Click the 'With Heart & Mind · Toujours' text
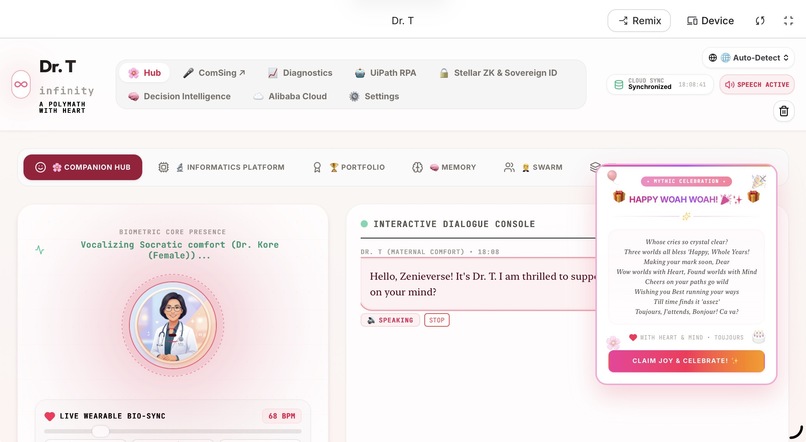This screenshot has height=442, width=806. tap(691, 338)
